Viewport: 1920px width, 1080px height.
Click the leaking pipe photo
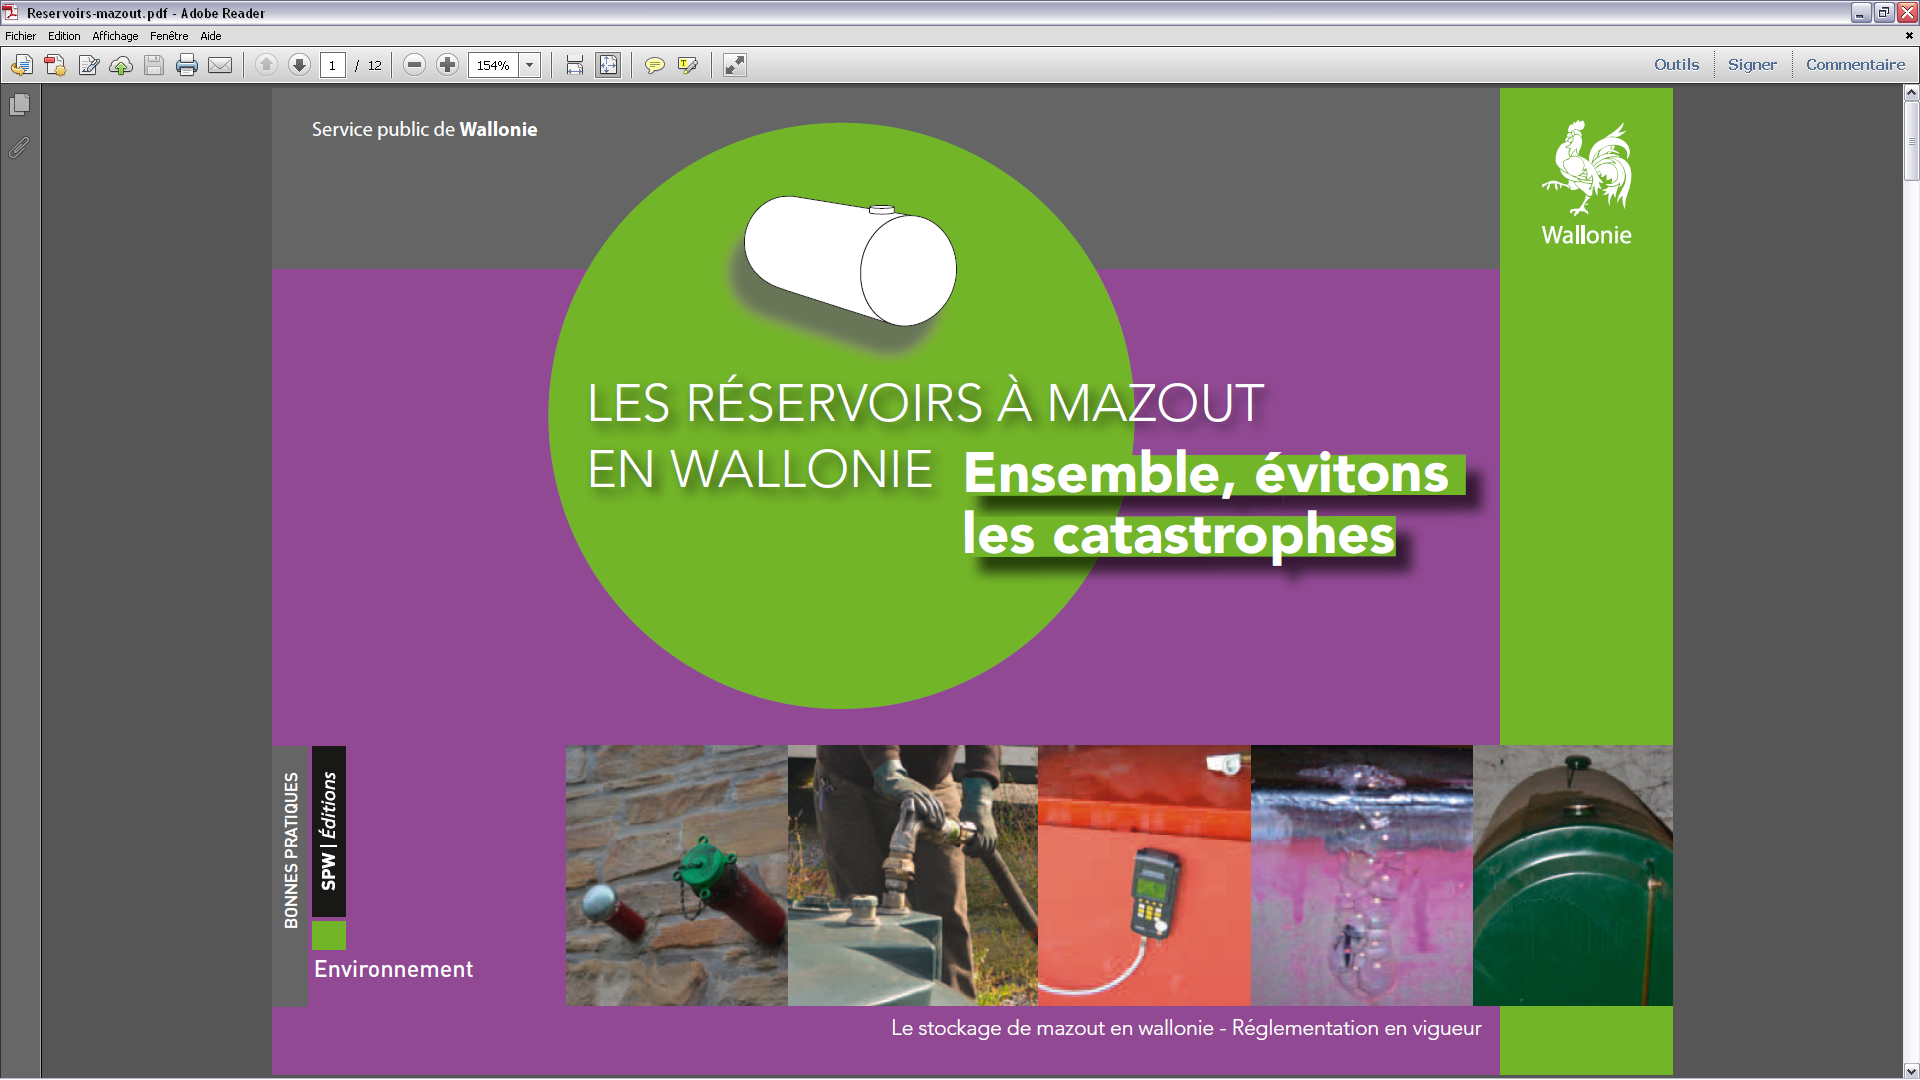click(x=1362, y=875)
